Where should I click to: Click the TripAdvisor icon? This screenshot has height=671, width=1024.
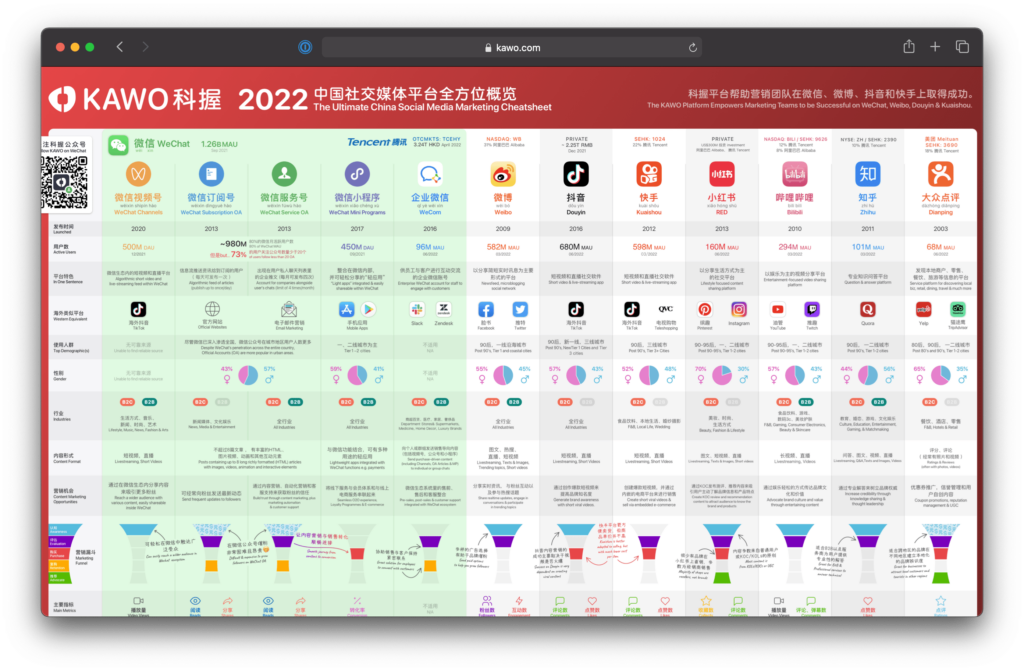[957, 310]
